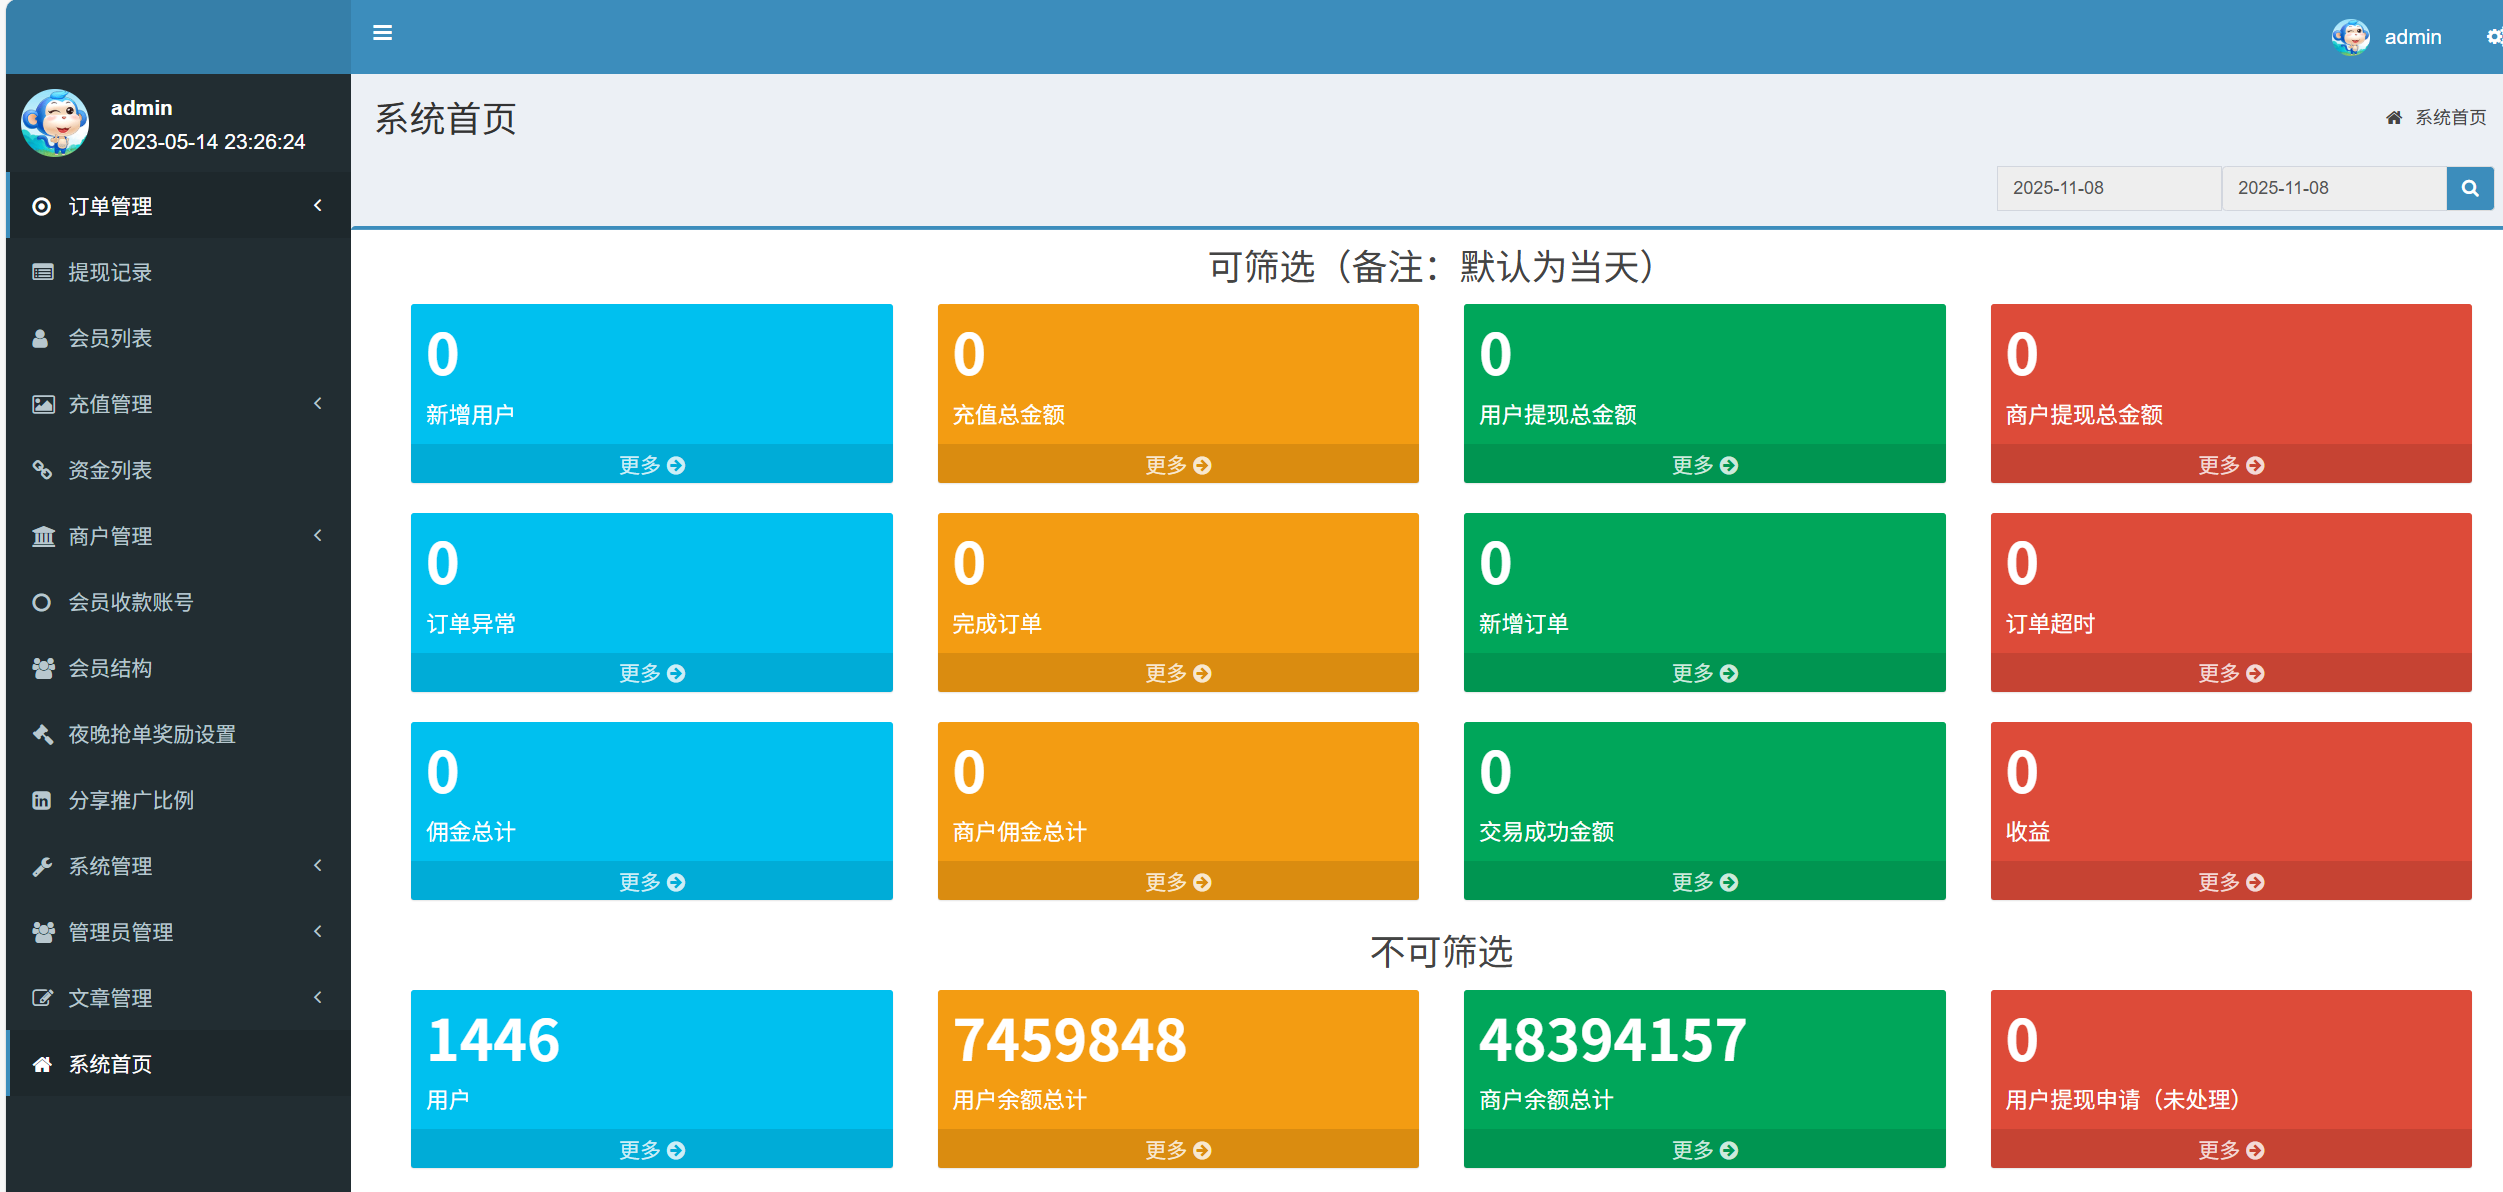This screenshot has height=1192, width=2503.
Task: Click the 资金列表 link icon
Action: coord(42,470)
